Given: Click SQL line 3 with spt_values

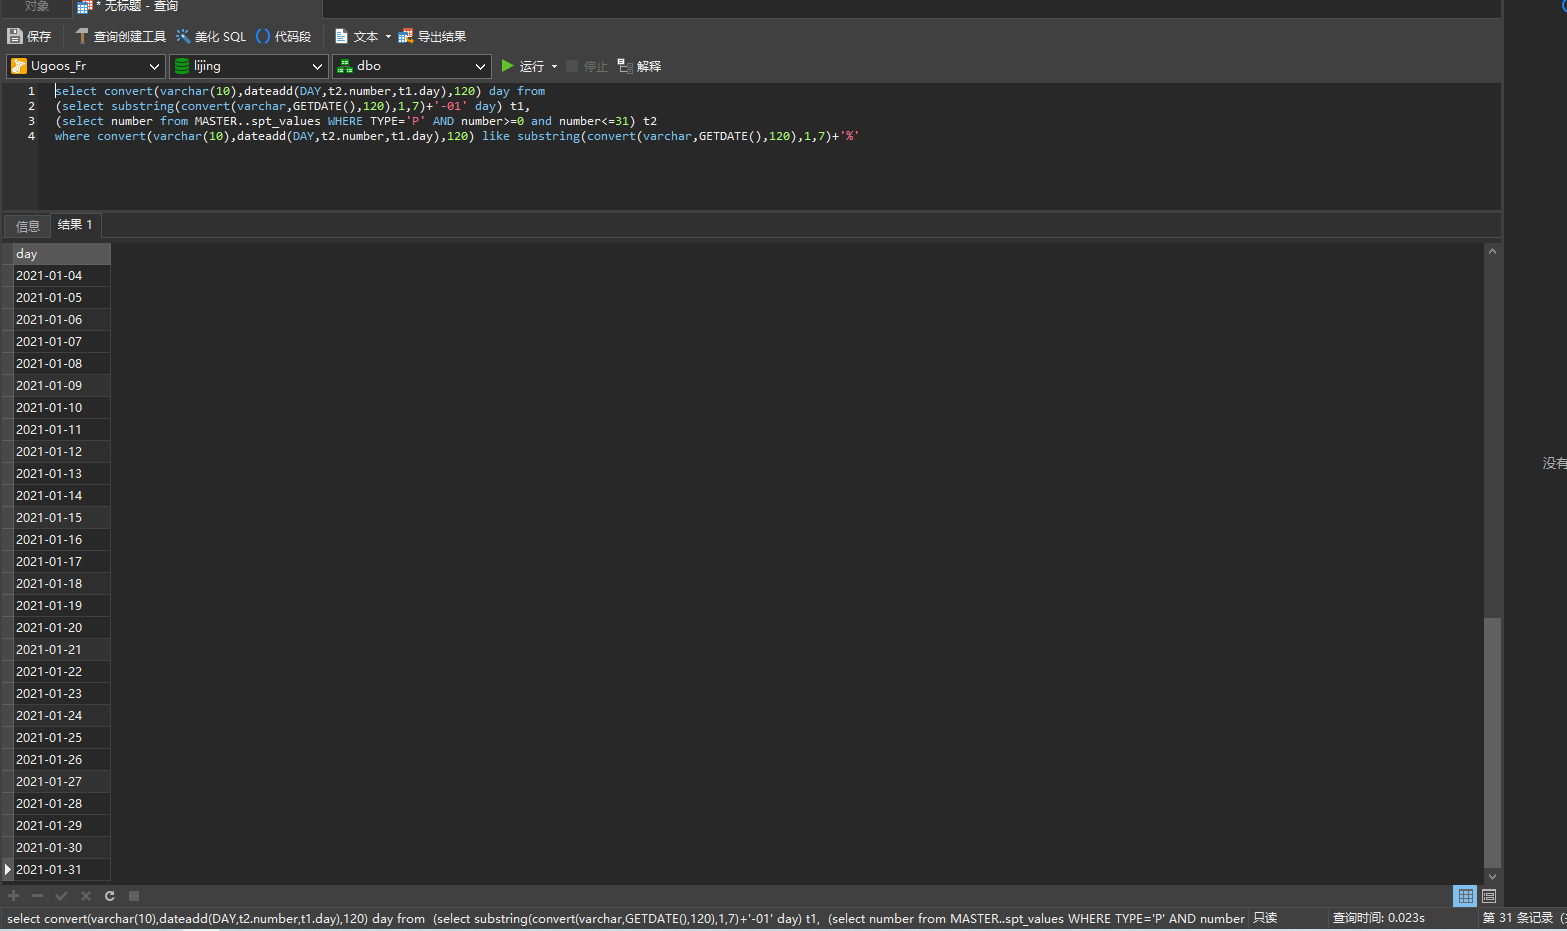Looking at the screenshot, I should coord(356,121).
